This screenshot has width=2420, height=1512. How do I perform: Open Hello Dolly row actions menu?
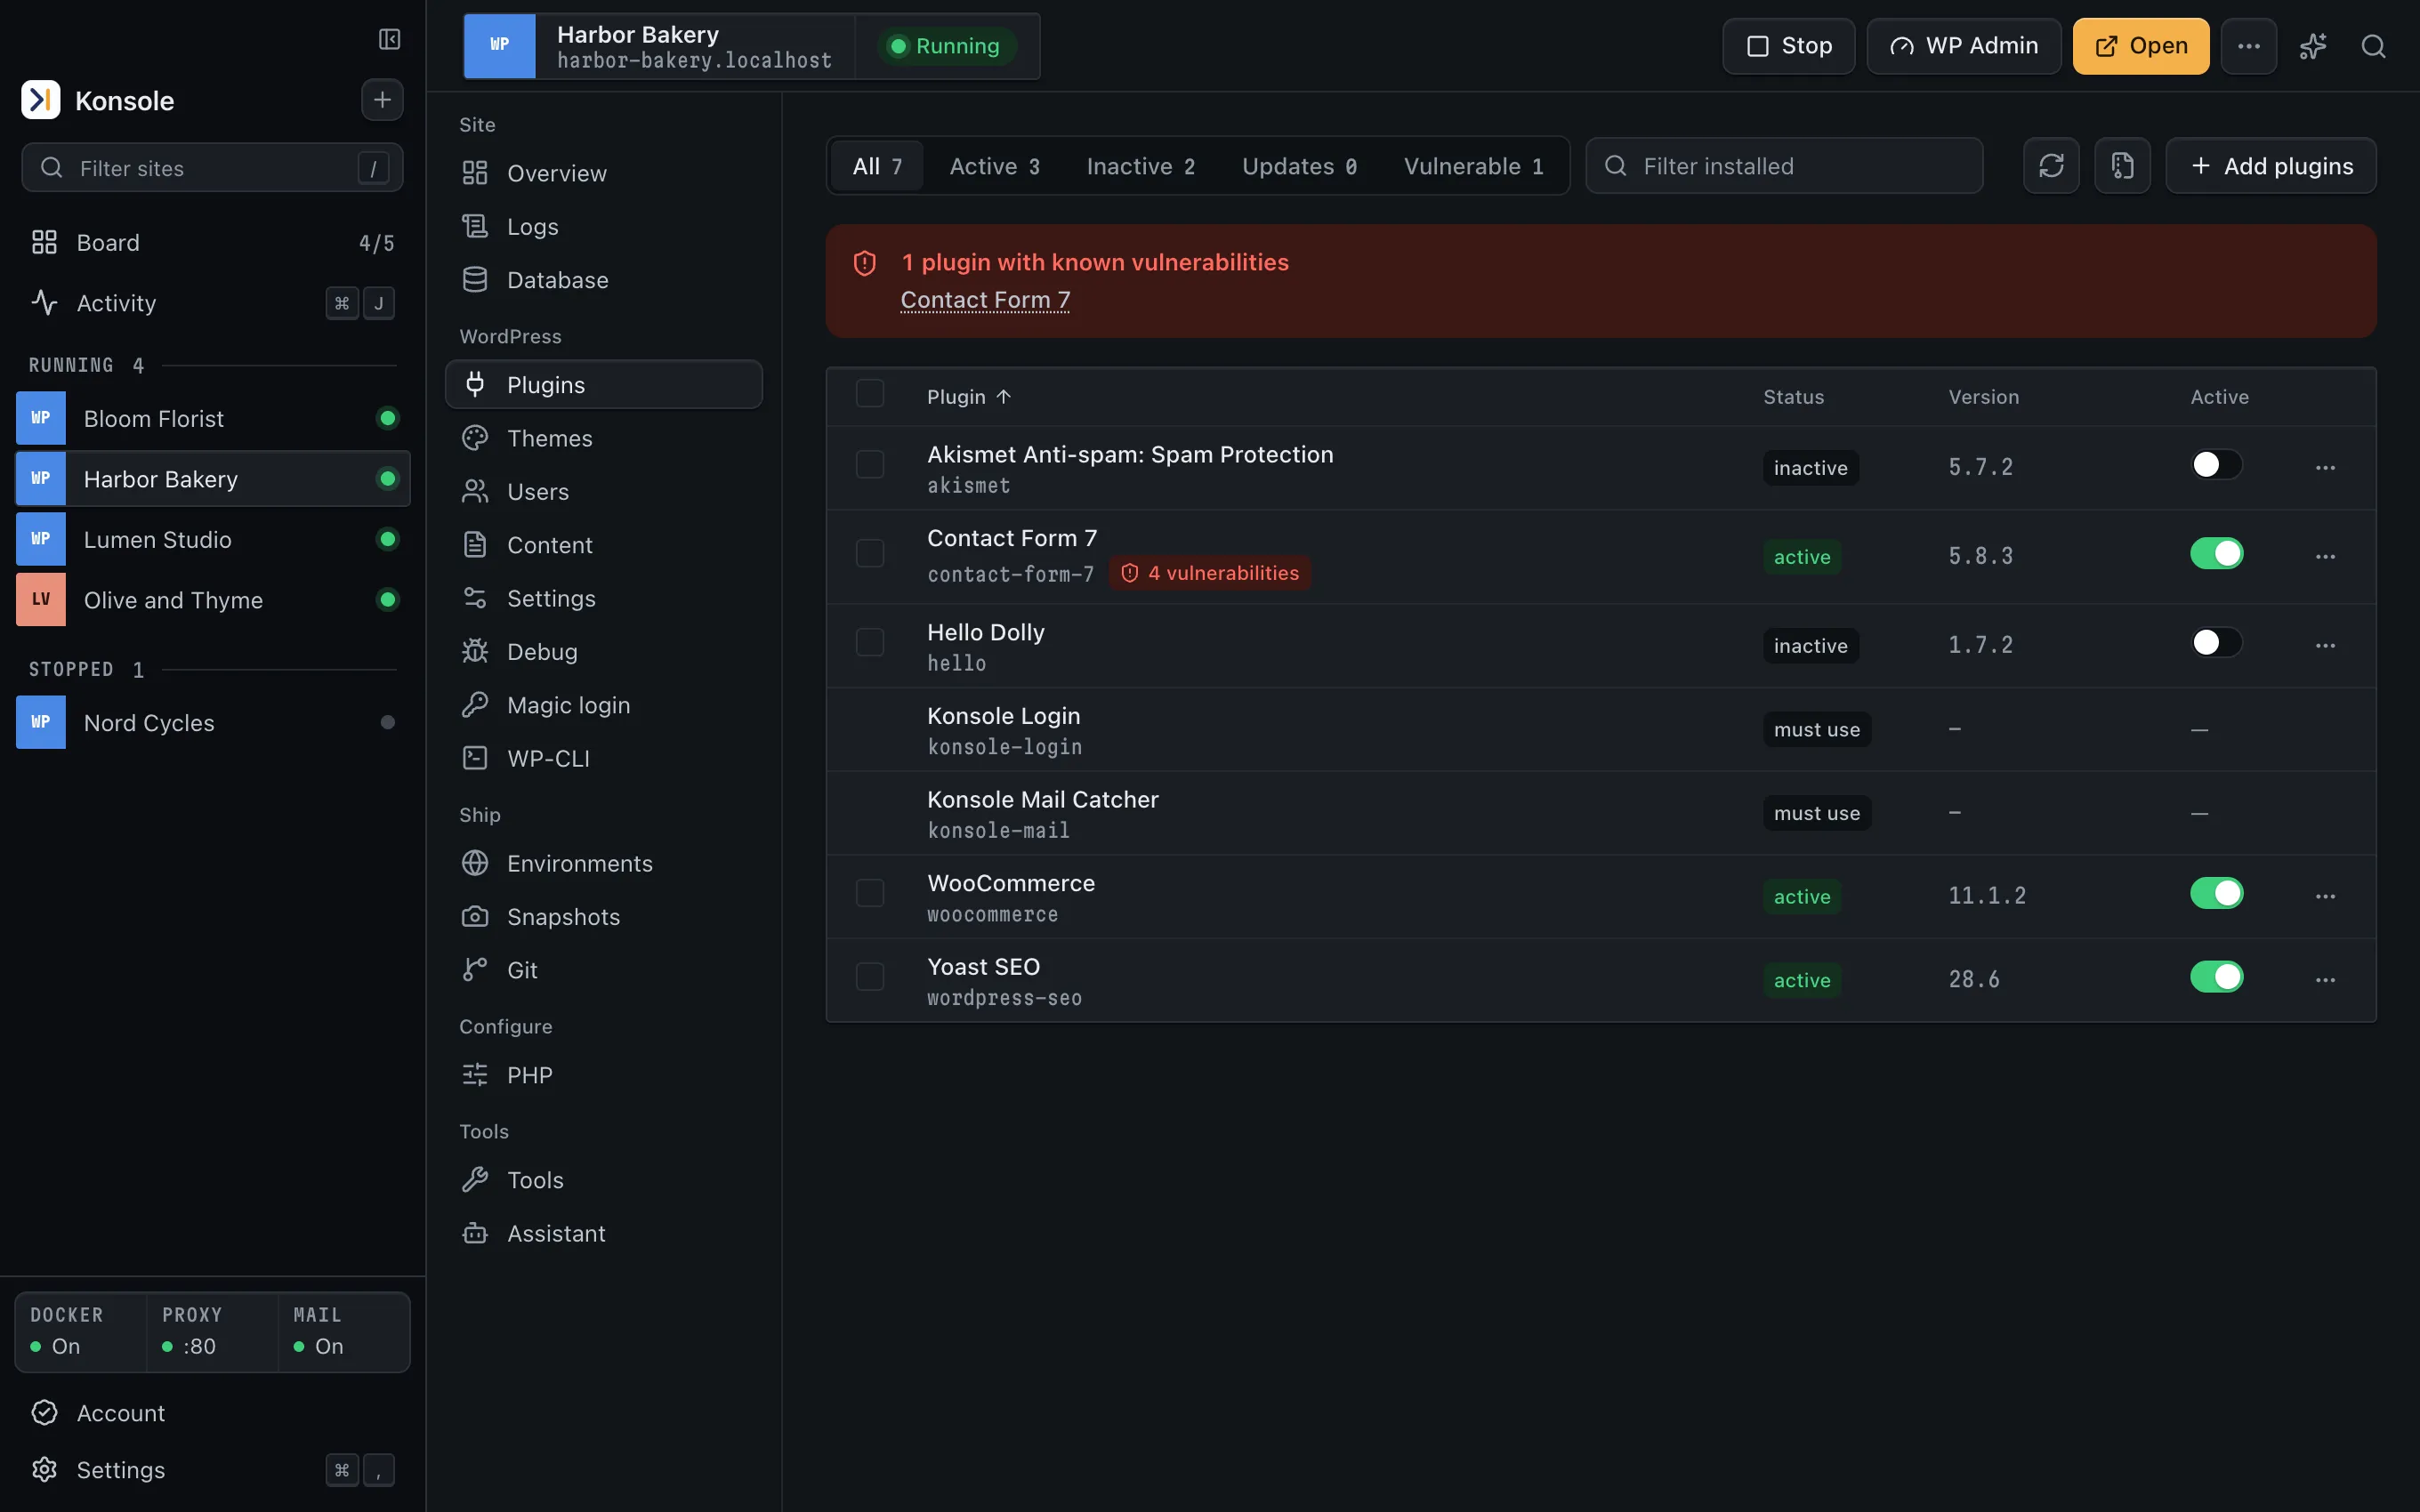(x=2325, y=646)
